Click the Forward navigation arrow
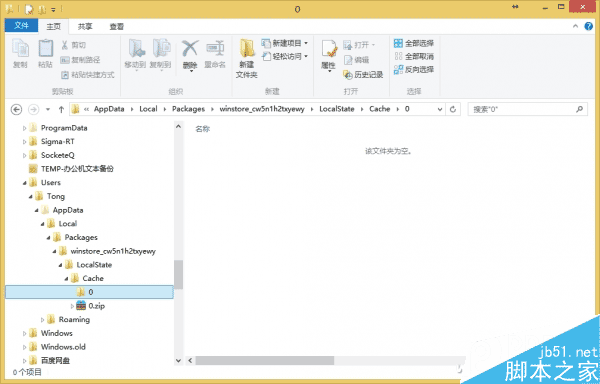Image resolution: width=600 pixels, height=384 pixels. (x=34, y=109)
